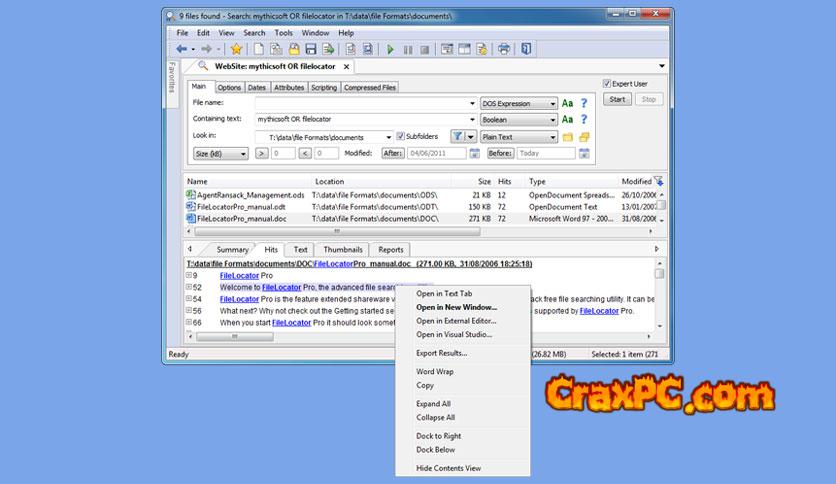Switch to the Thumbnails tab

343,250
